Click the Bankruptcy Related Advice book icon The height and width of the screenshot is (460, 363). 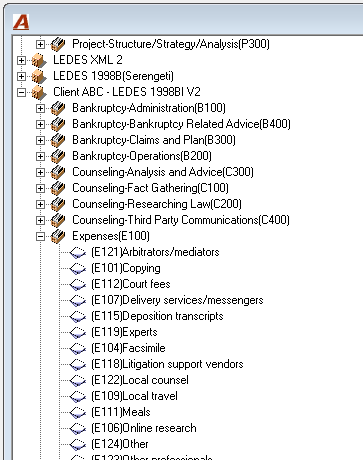tap(58, 124)
